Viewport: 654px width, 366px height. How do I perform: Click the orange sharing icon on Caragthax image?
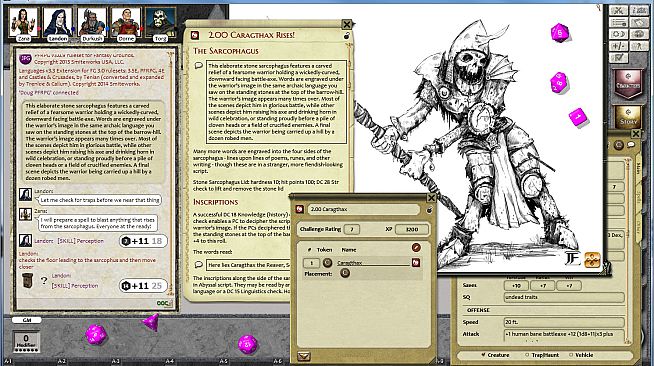point(592,260)
